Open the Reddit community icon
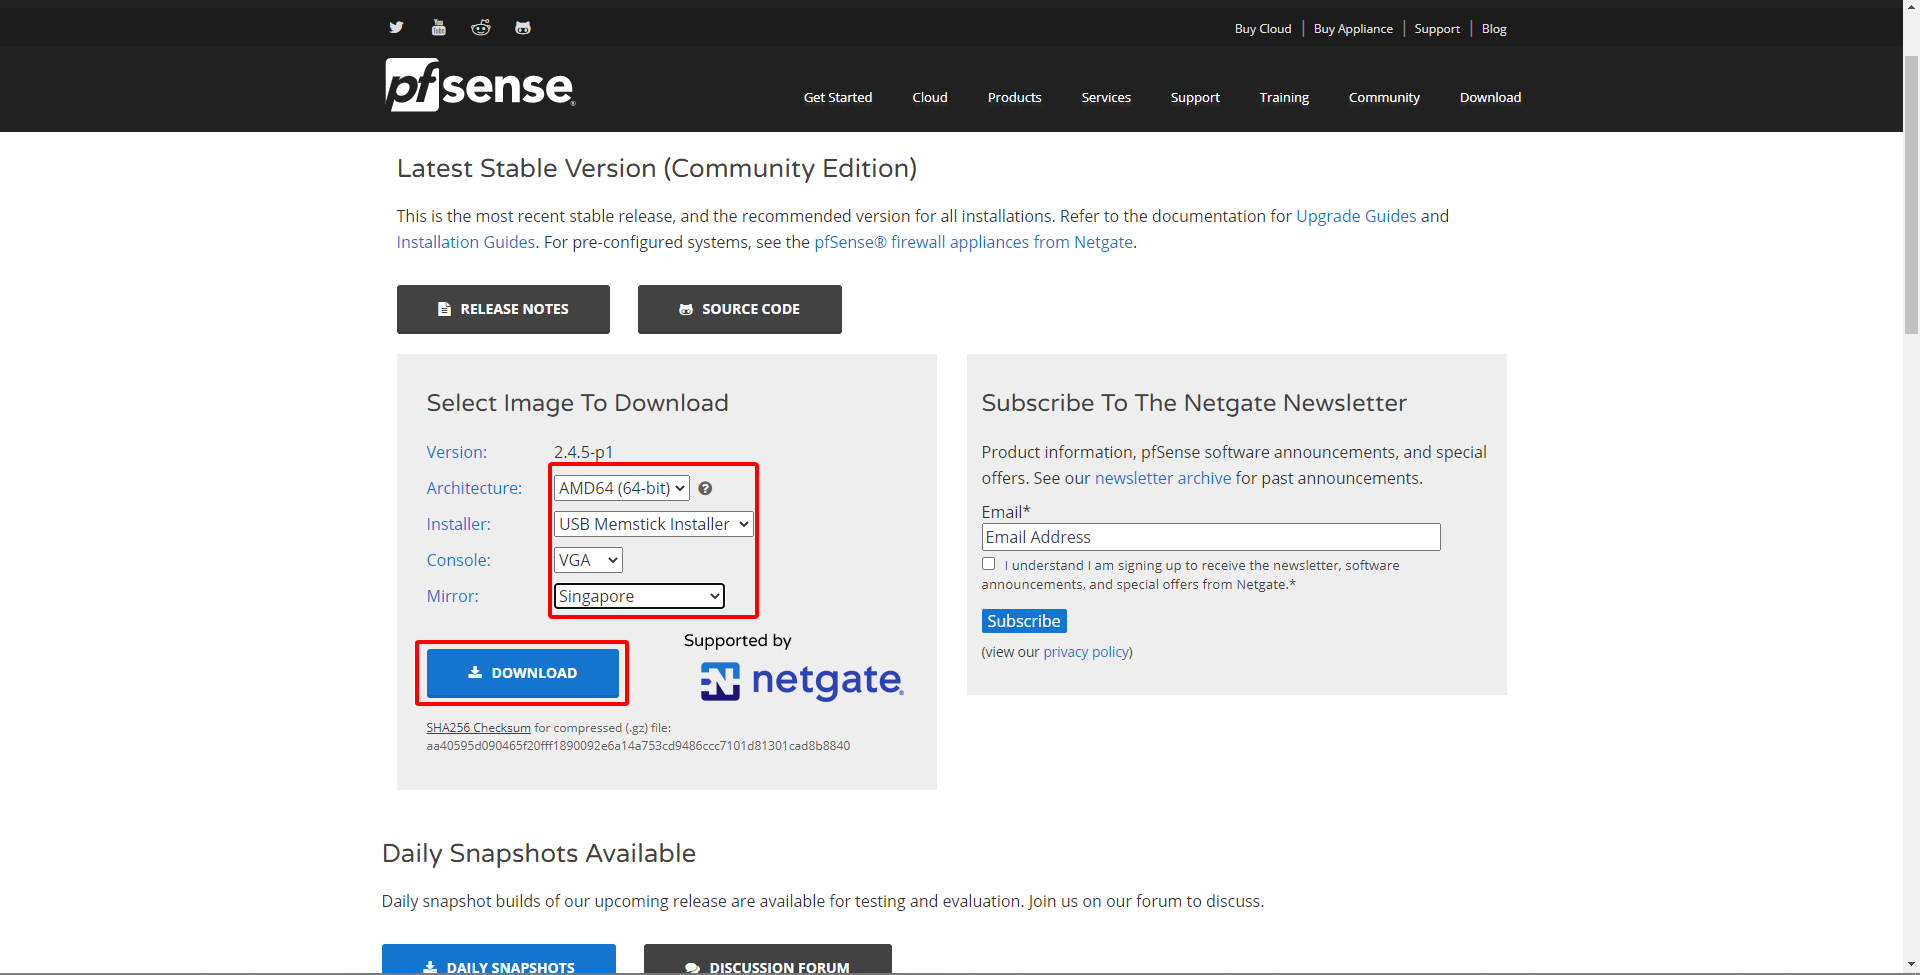Screen dimensions: 1920x975 [480, 27]
